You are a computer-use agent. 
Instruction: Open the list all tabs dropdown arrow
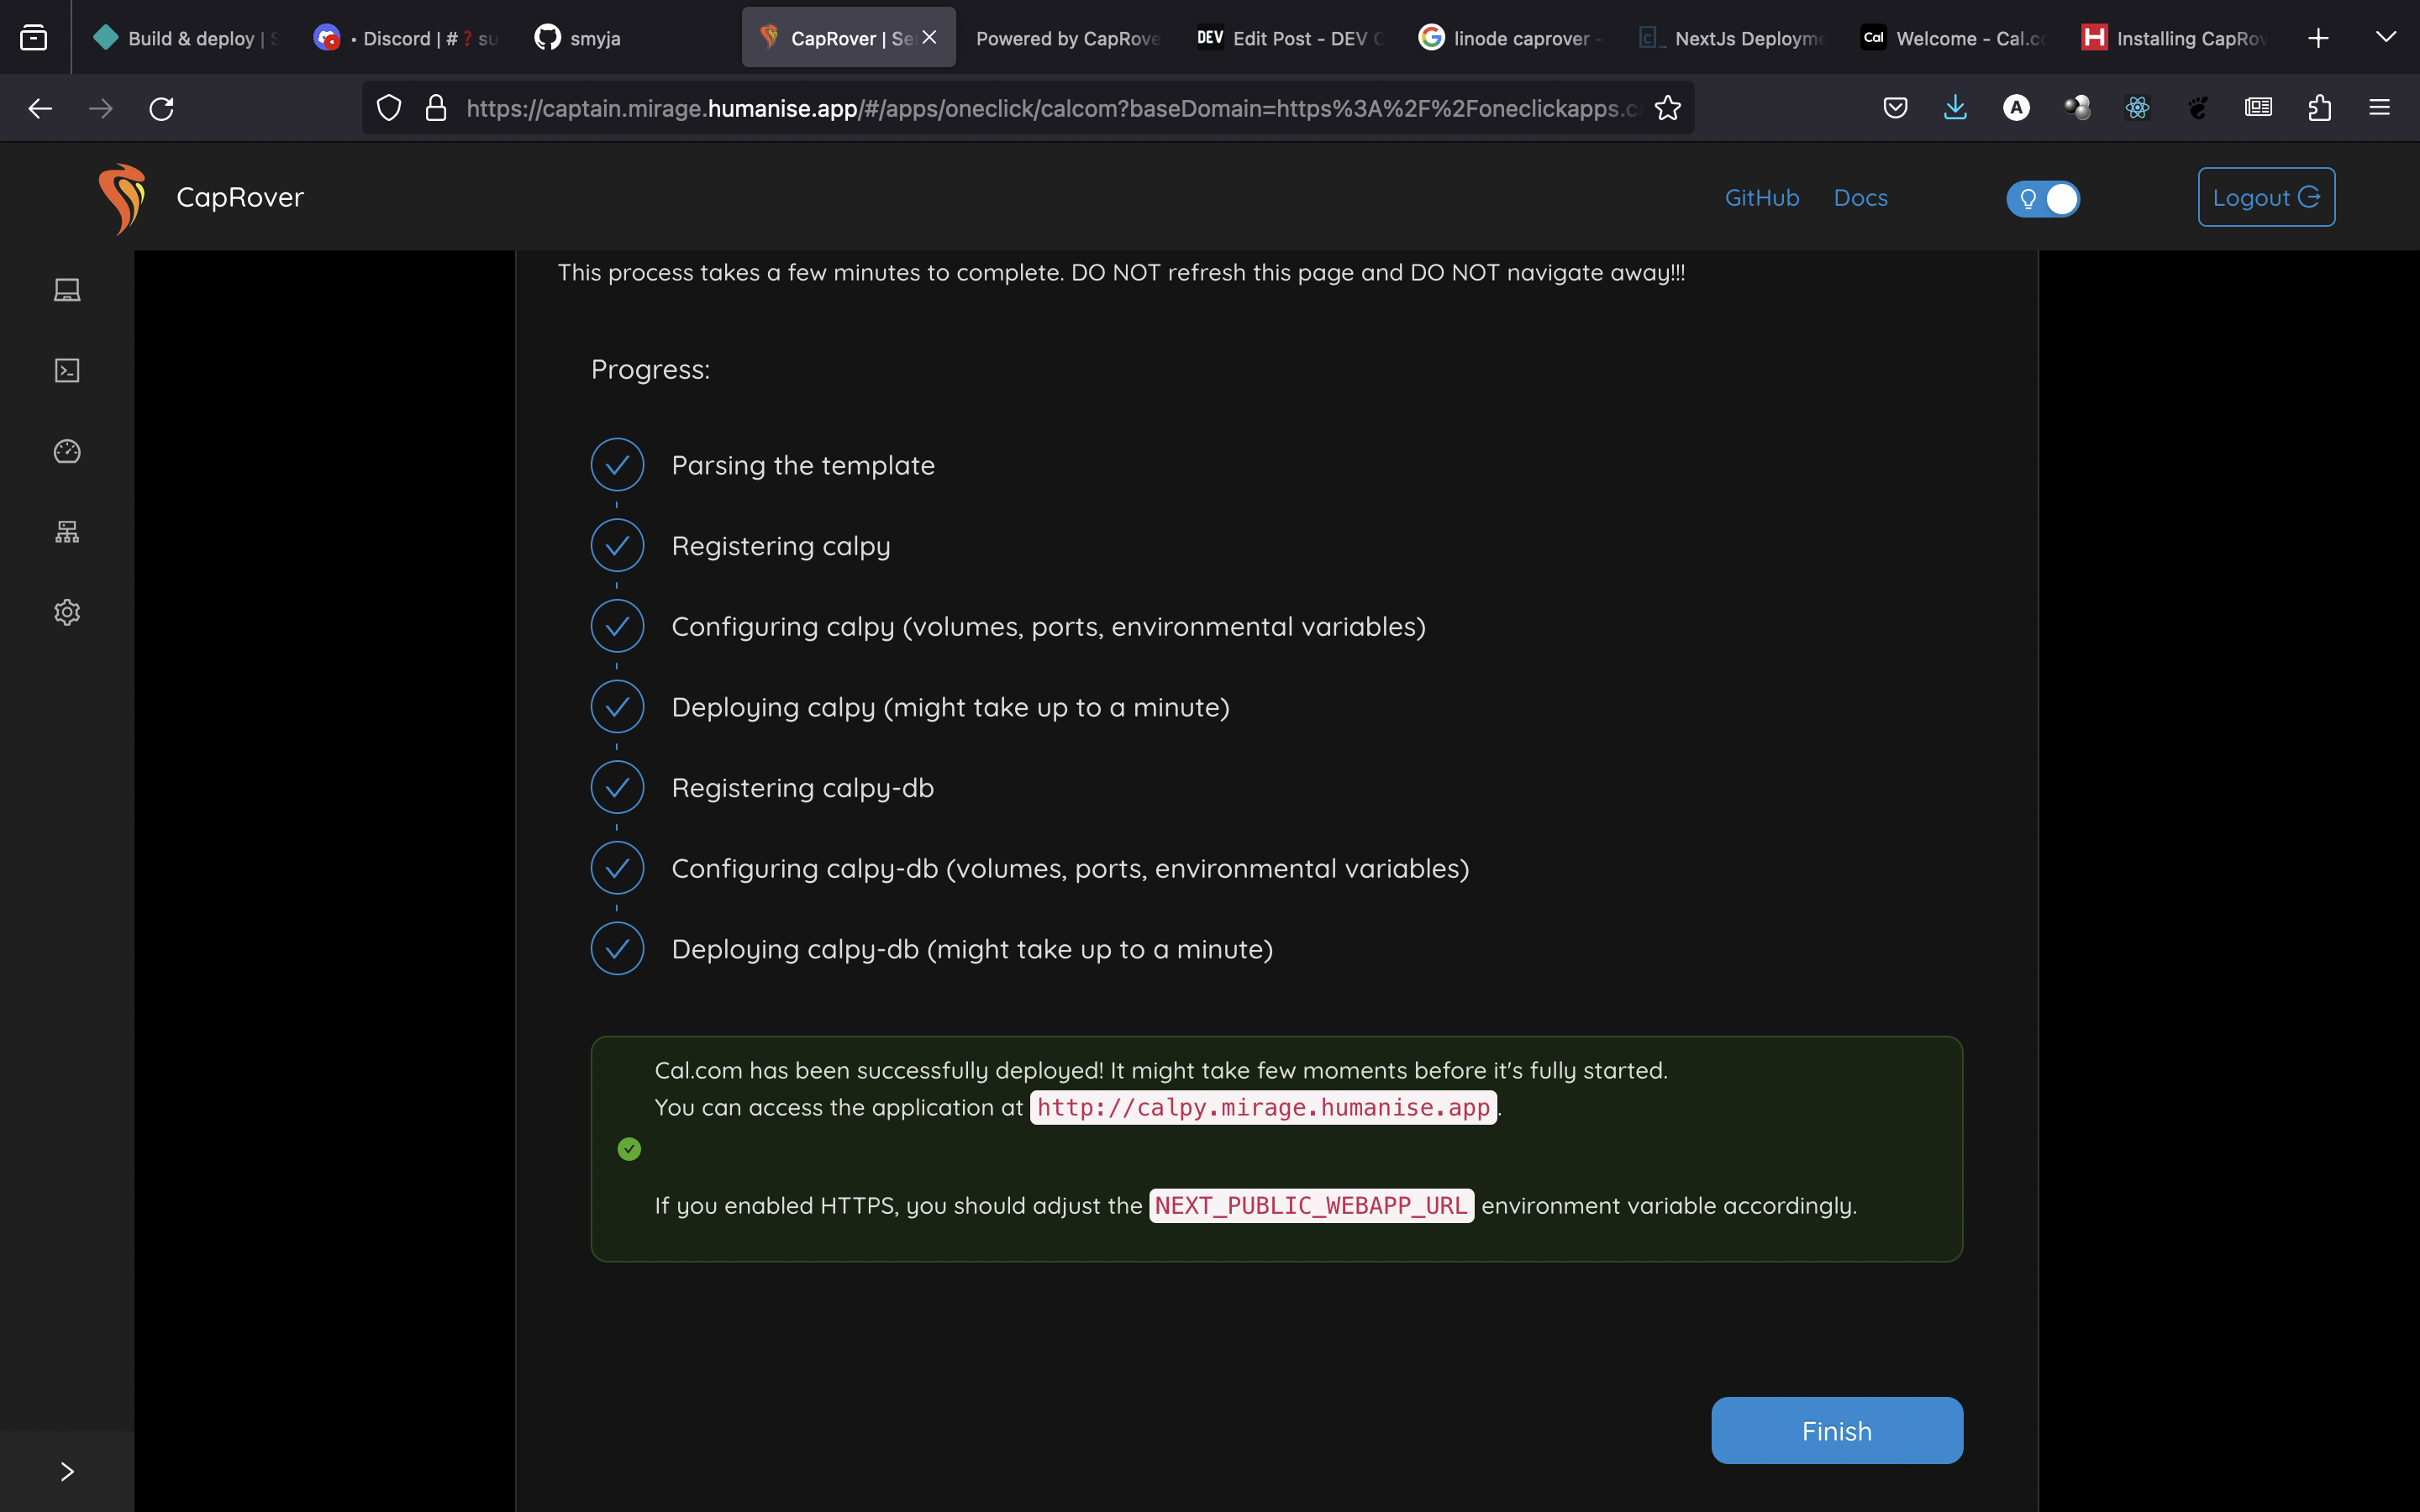(x=2386, y=38)
